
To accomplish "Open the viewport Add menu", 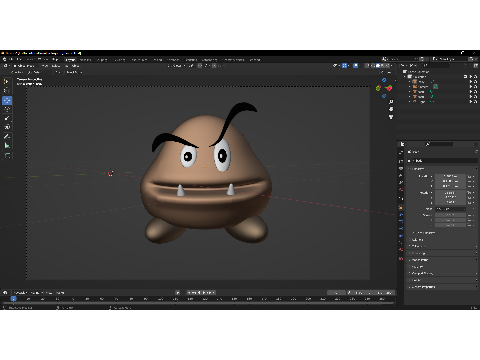I will point(66,66).
